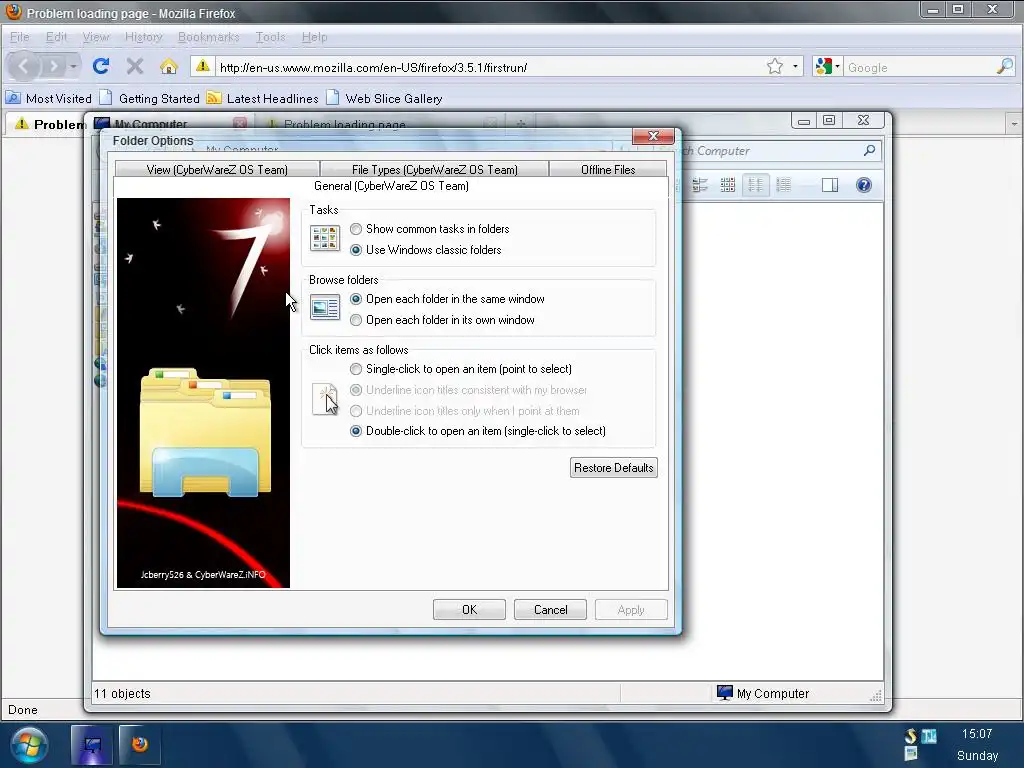Click the My Computer taskbar button
Image resolution: width=1024 pixels, height=768 pixels.
pyautogui.click(x=92, y=745)
